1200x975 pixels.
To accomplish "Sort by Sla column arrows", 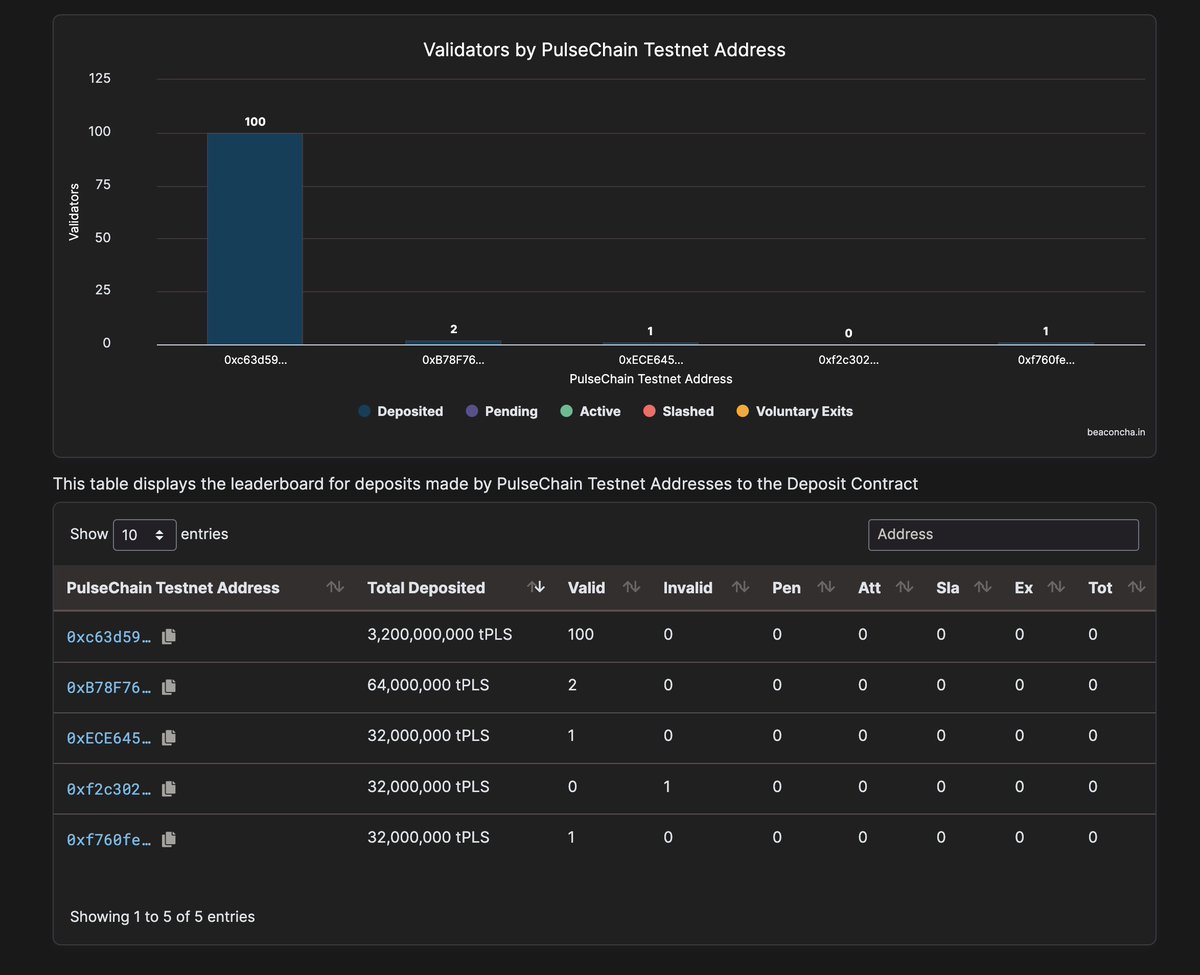I will (982, 587).
